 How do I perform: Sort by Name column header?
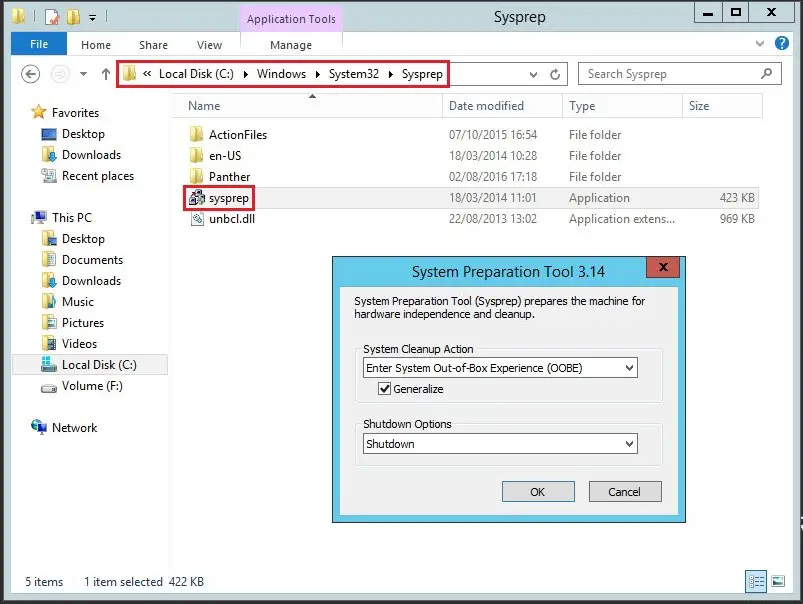[307, 106]
